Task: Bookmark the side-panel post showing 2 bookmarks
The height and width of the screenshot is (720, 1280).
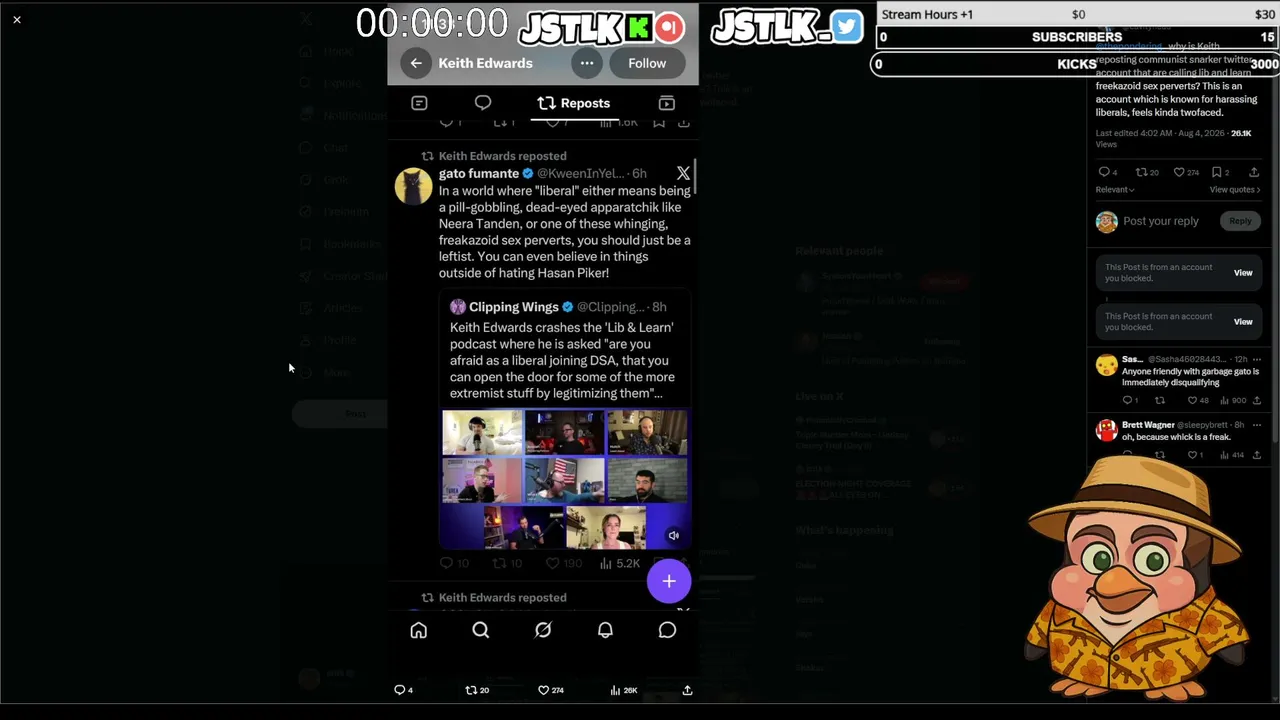Action: click(x=1220, y=172)
